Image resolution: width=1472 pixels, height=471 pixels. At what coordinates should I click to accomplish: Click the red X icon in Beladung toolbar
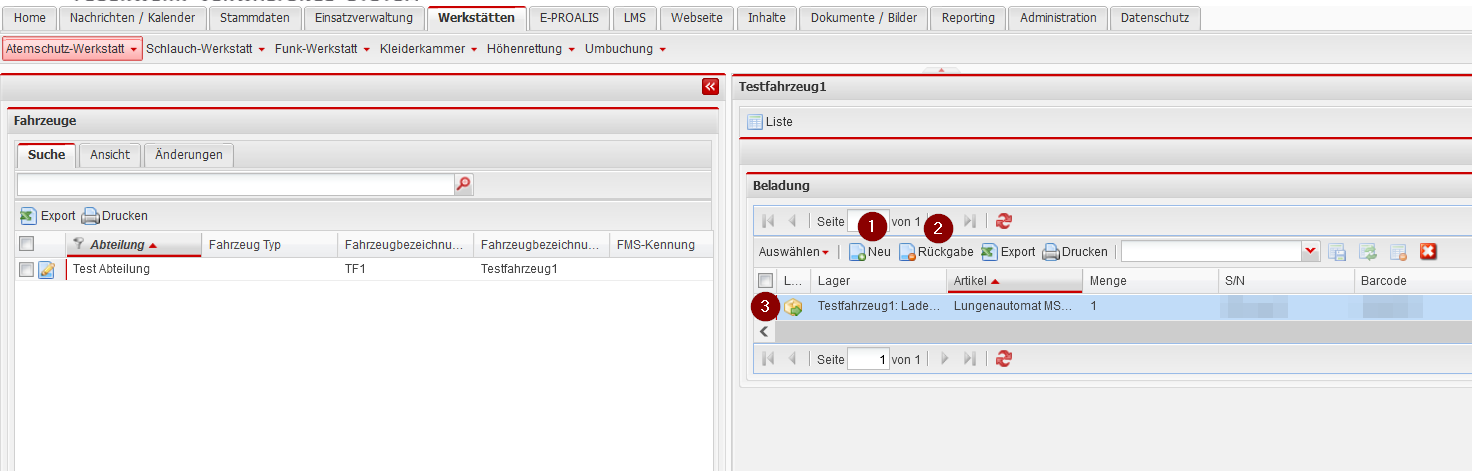pyautogui.click(x=1428, y=252)
